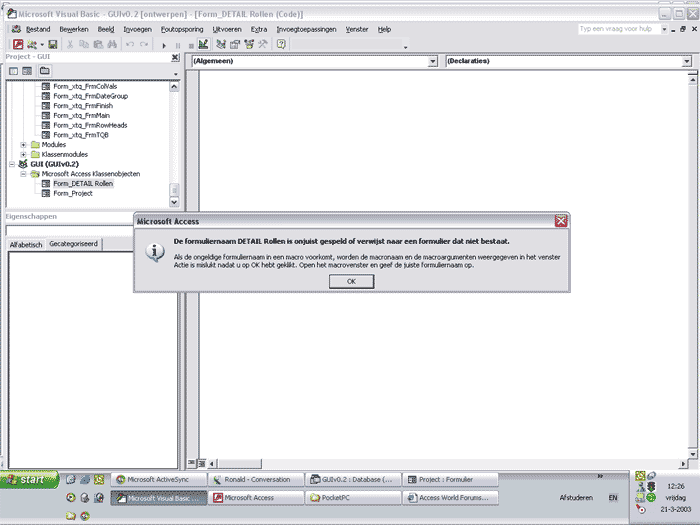Toggle Folders icon in Project pane
This screenshot has width=700, height=525.
tap(45, 71)
